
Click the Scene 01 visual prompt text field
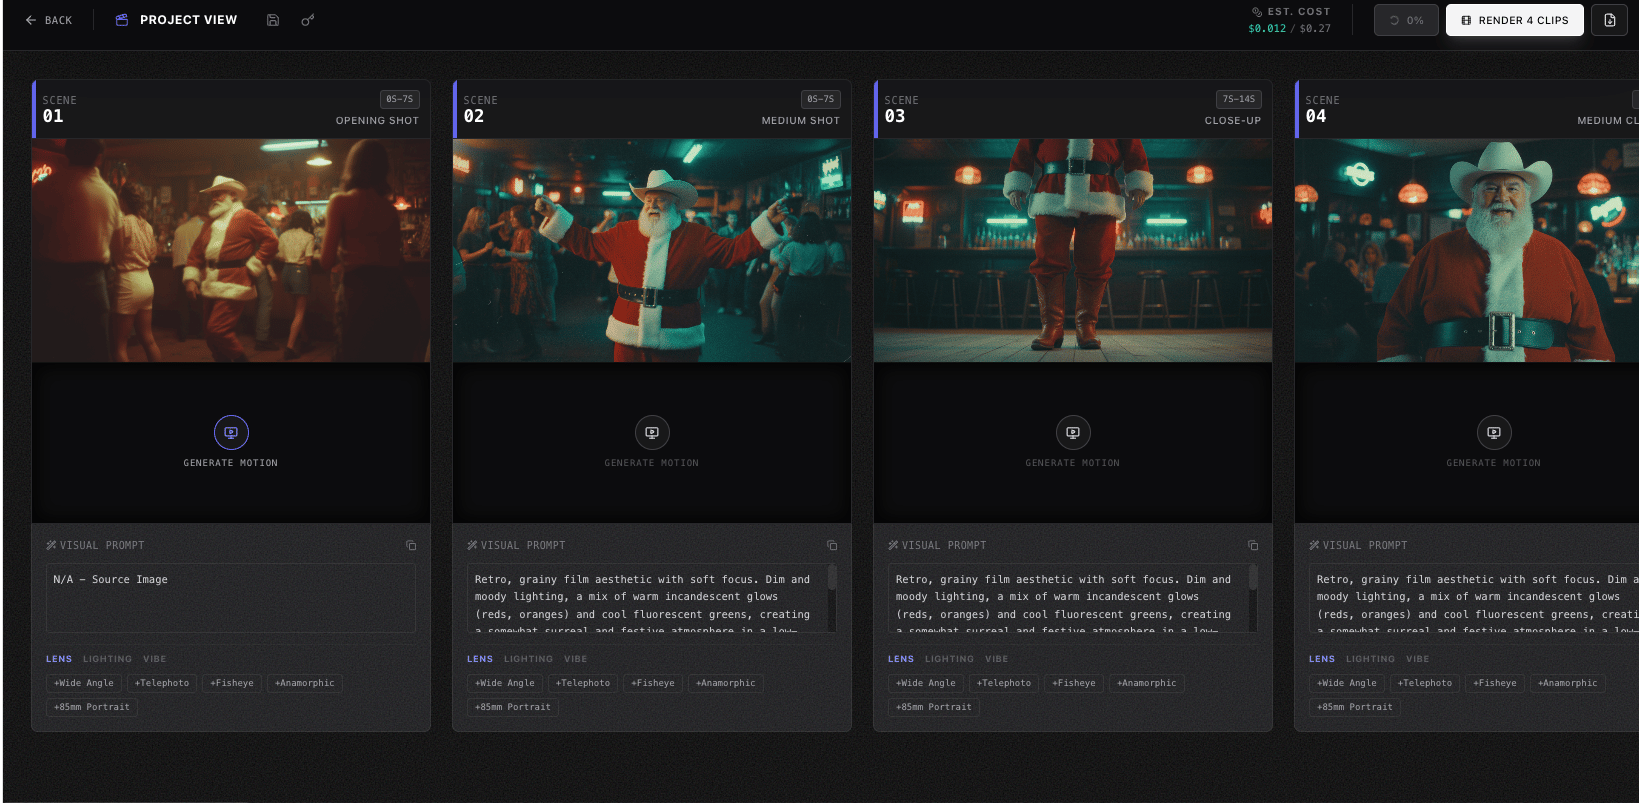tap(231, 598)
